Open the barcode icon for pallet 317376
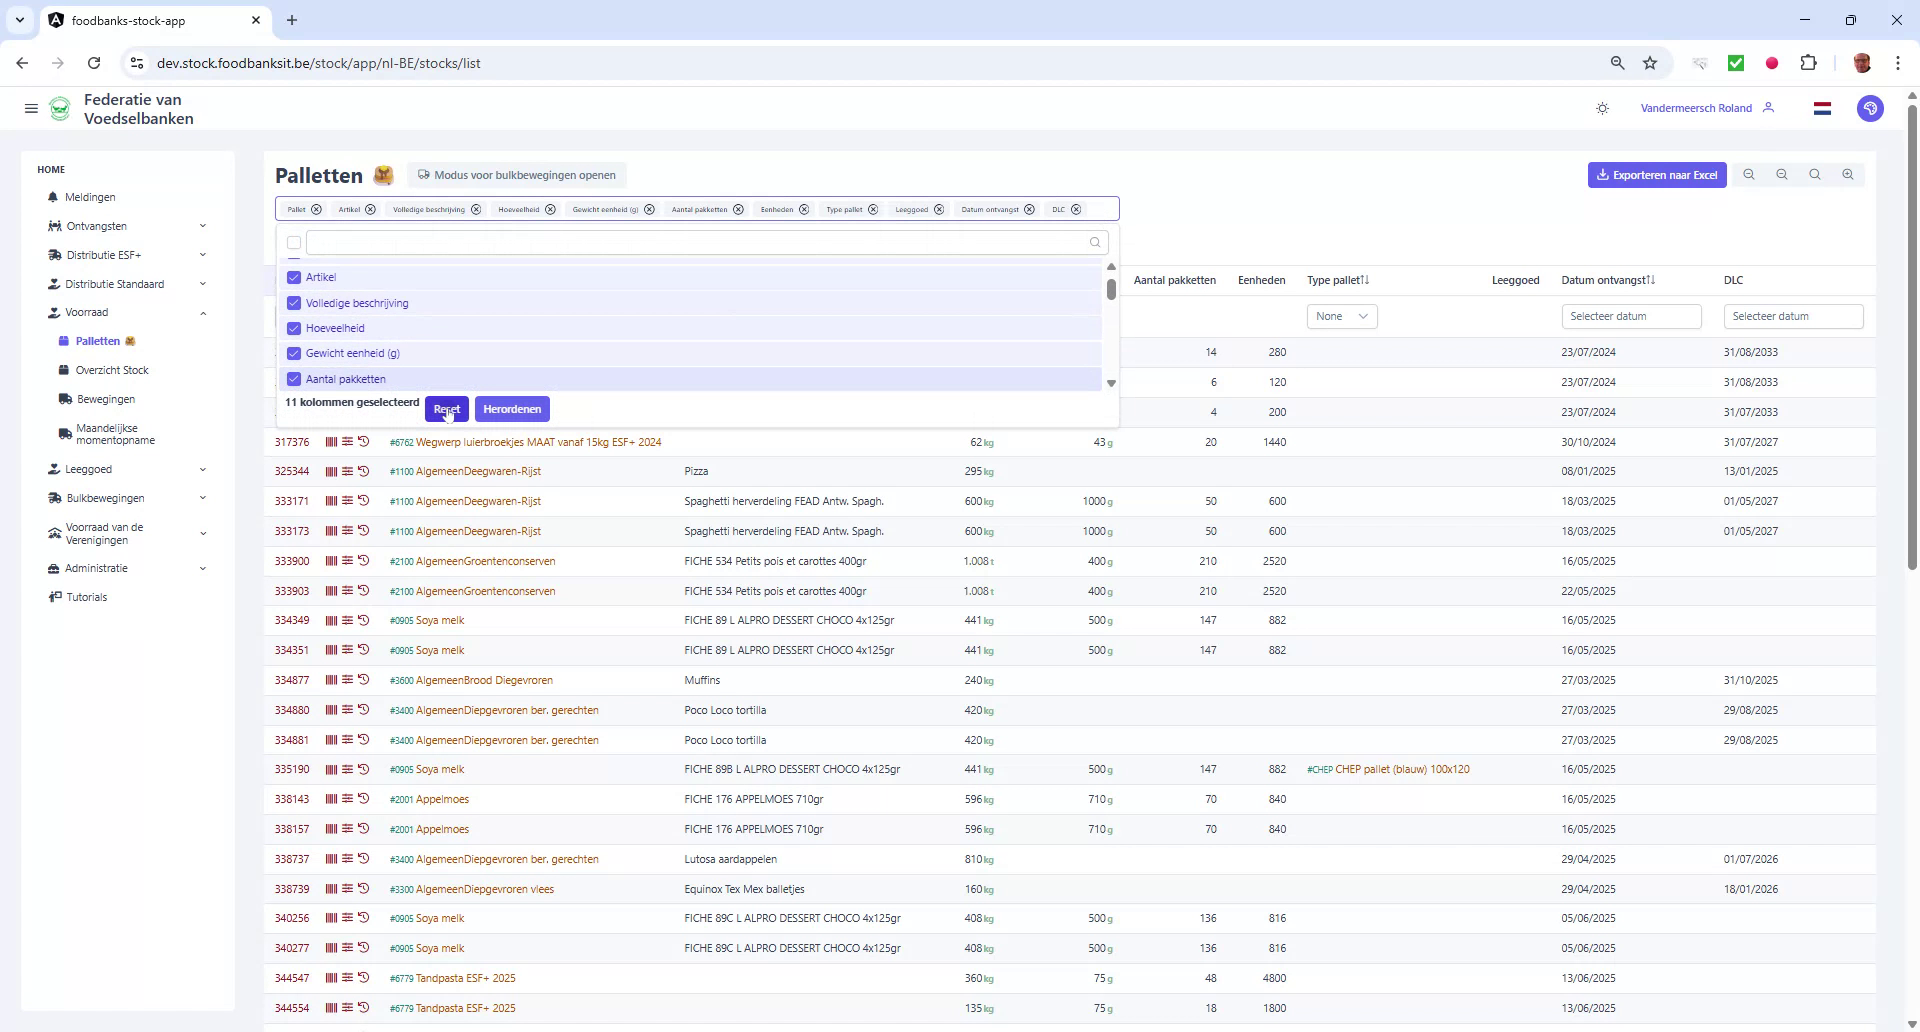 [x=331, y=441]
